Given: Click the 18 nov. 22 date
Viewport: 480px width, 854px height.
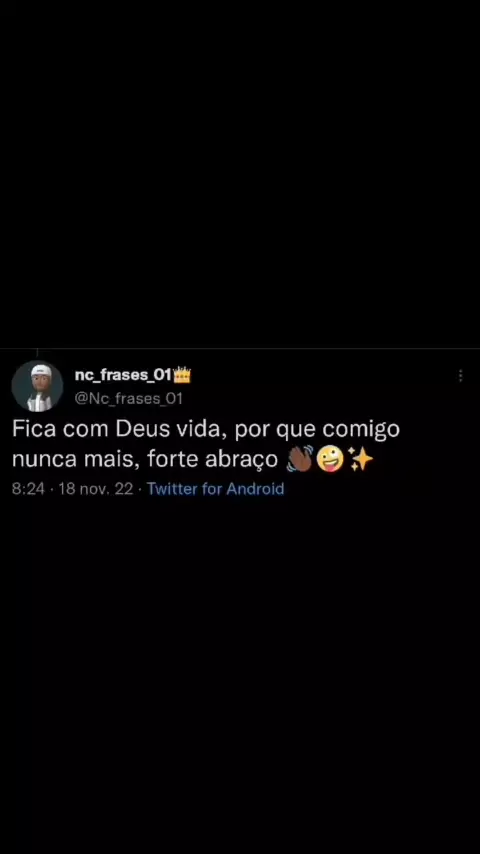Looking at the screenshot, I should click(x=95, y=489).
